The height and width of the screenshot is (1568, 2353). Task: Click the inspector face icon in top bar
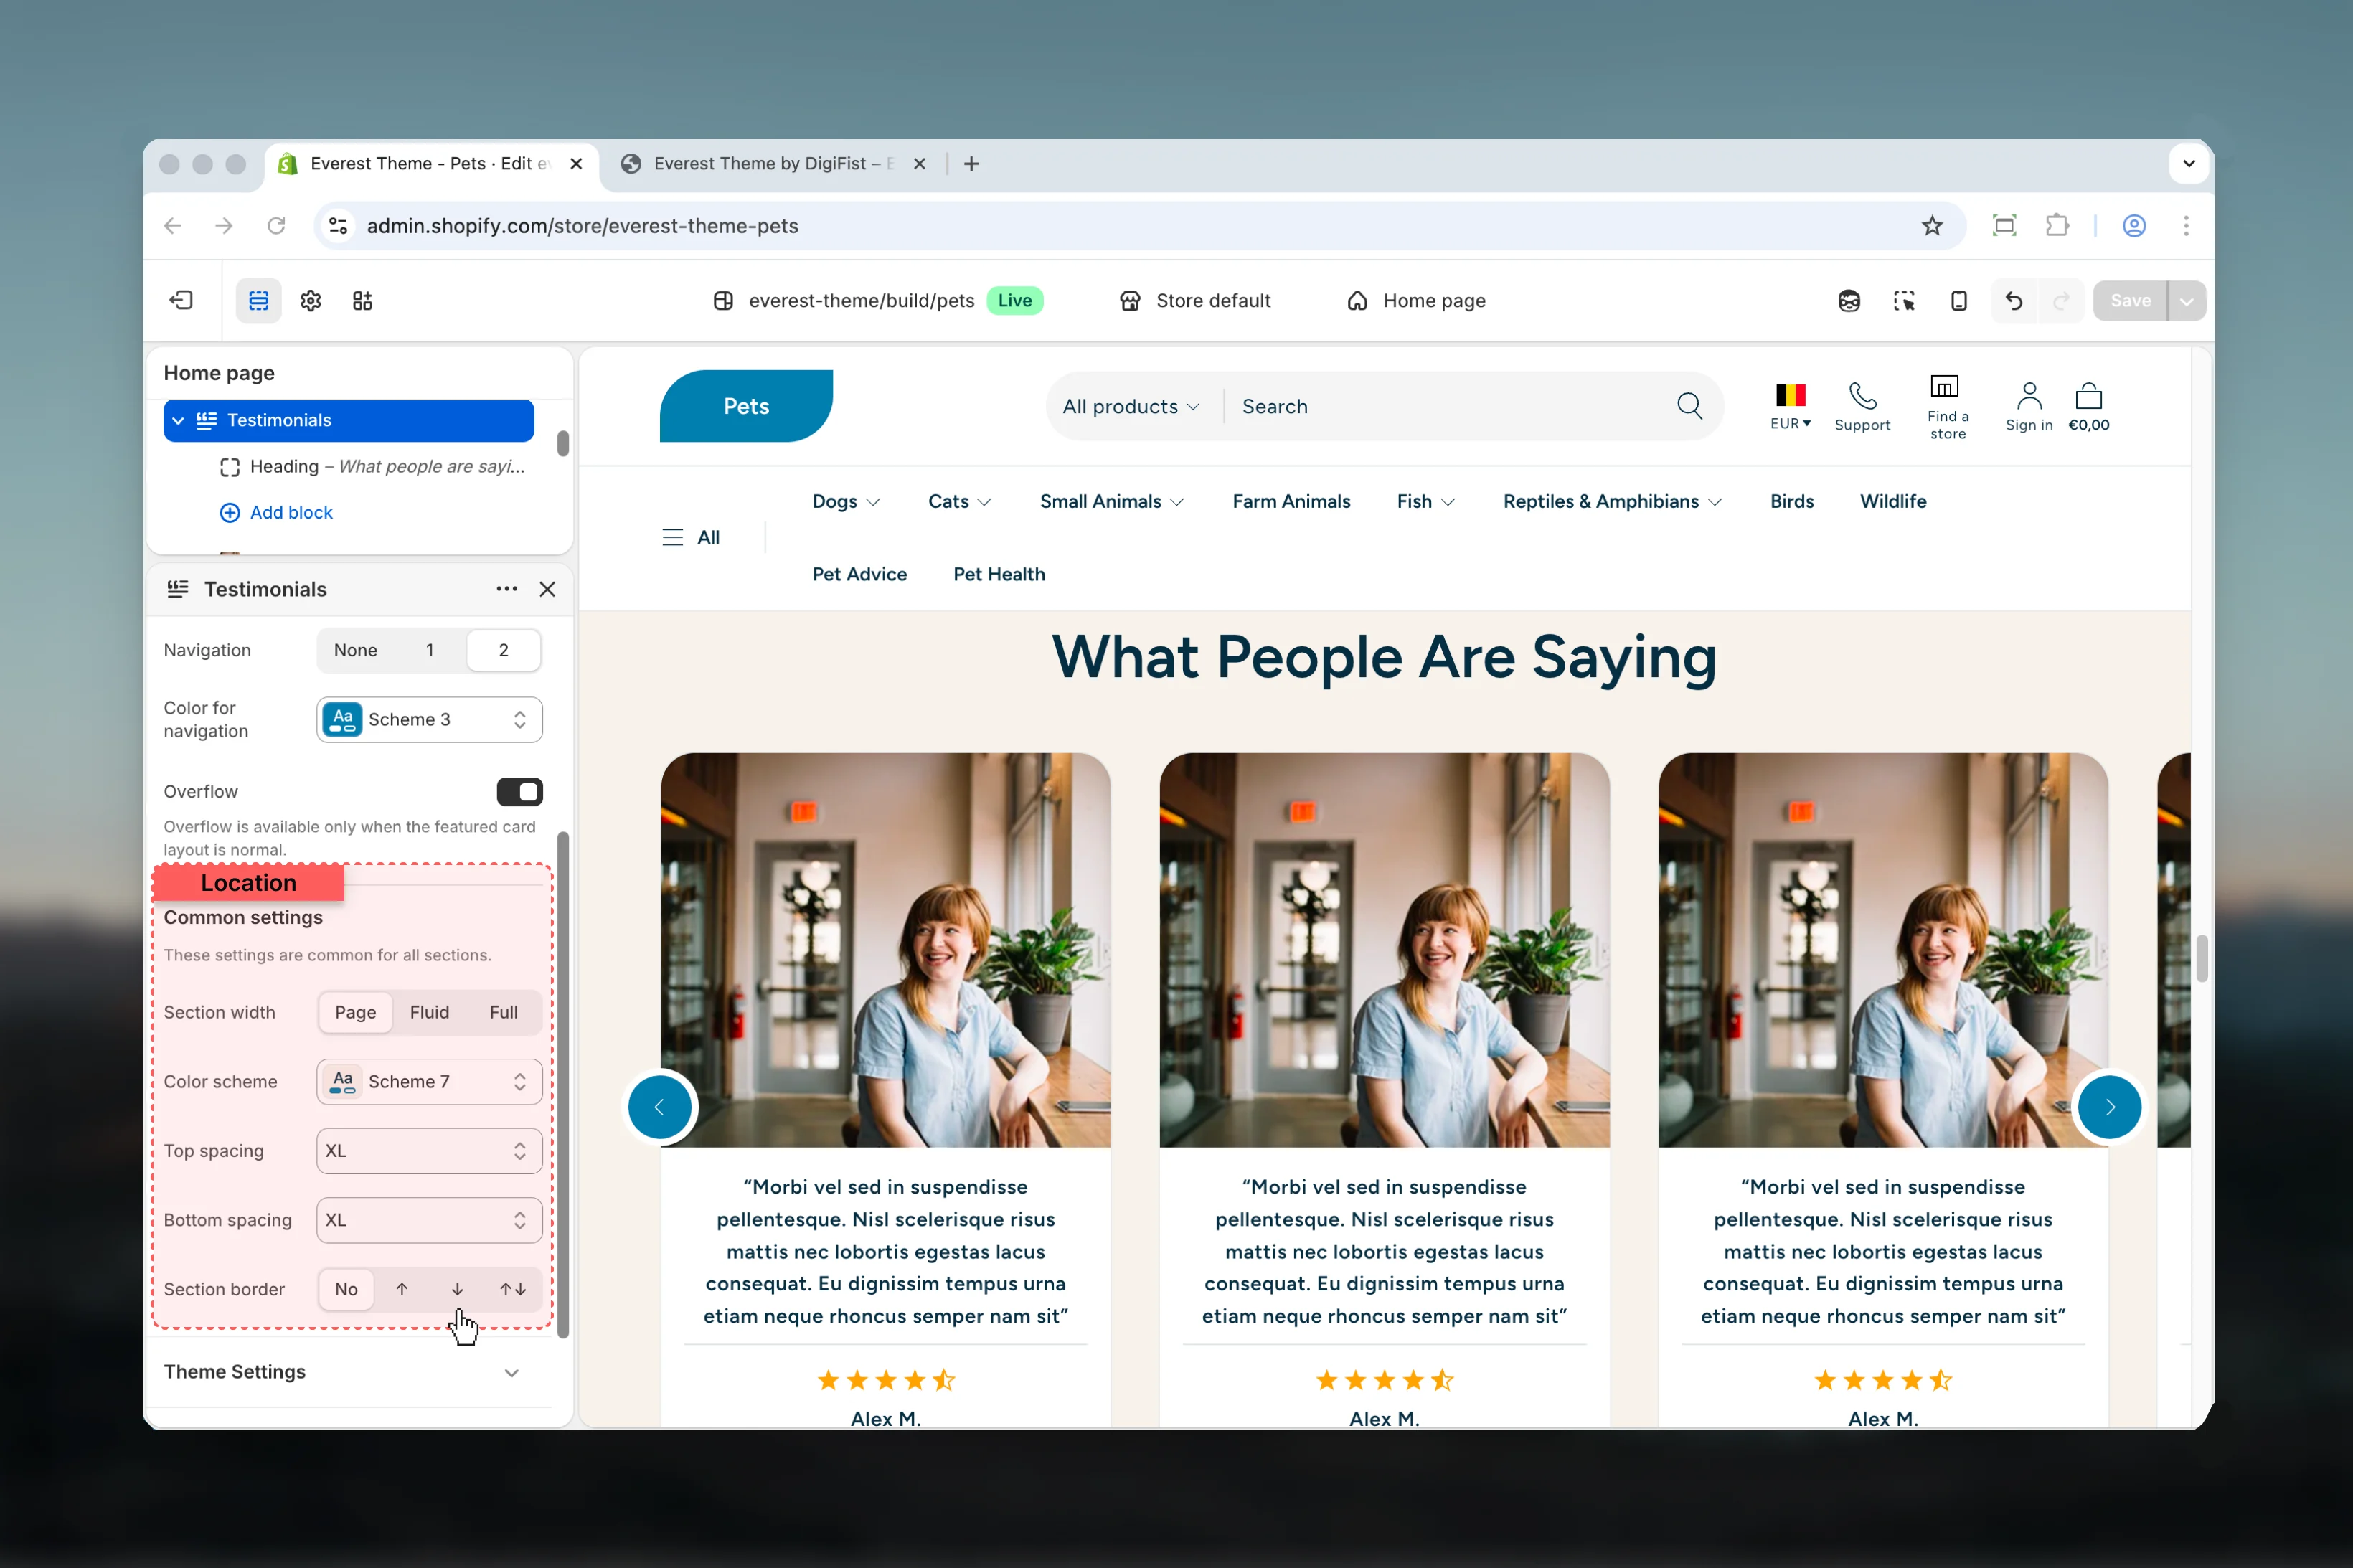pos(1848,300)
